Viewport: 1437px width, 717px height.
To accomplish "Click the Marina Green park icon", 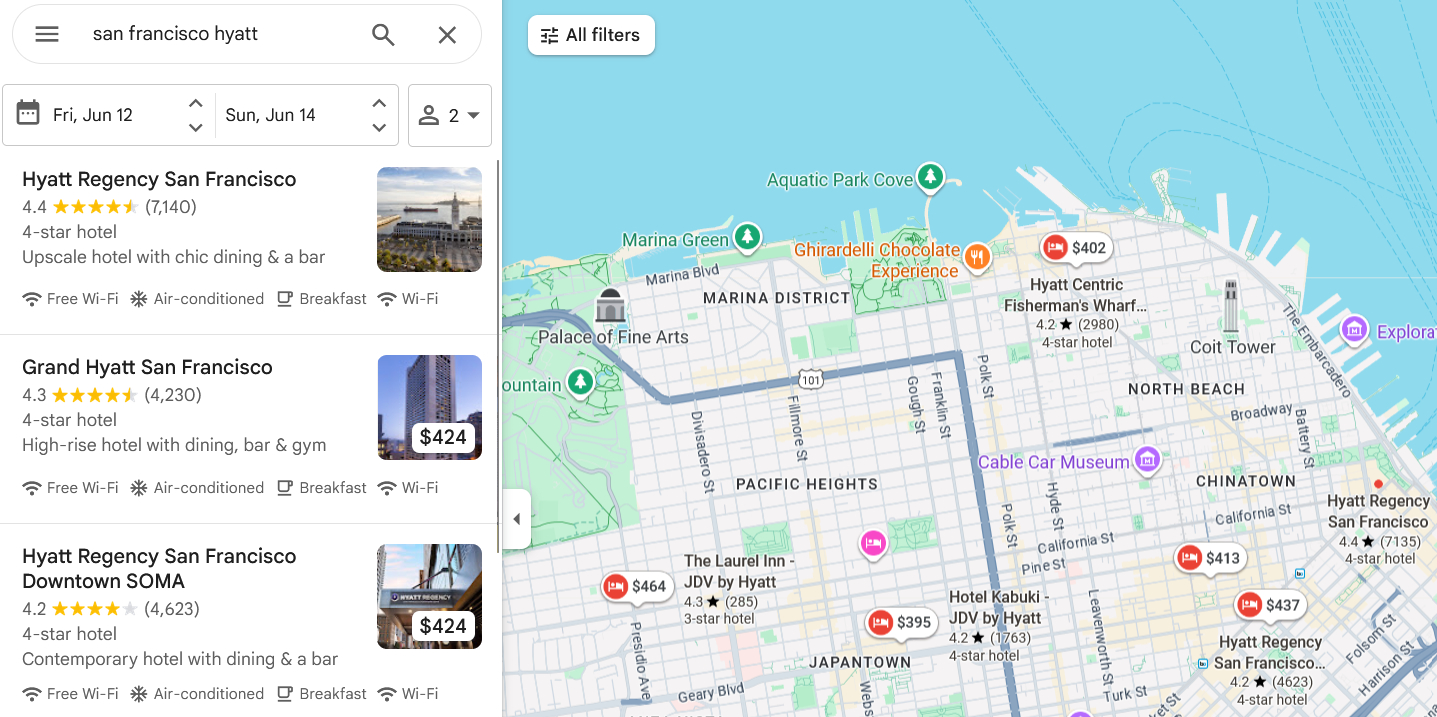I will [747, 237].
